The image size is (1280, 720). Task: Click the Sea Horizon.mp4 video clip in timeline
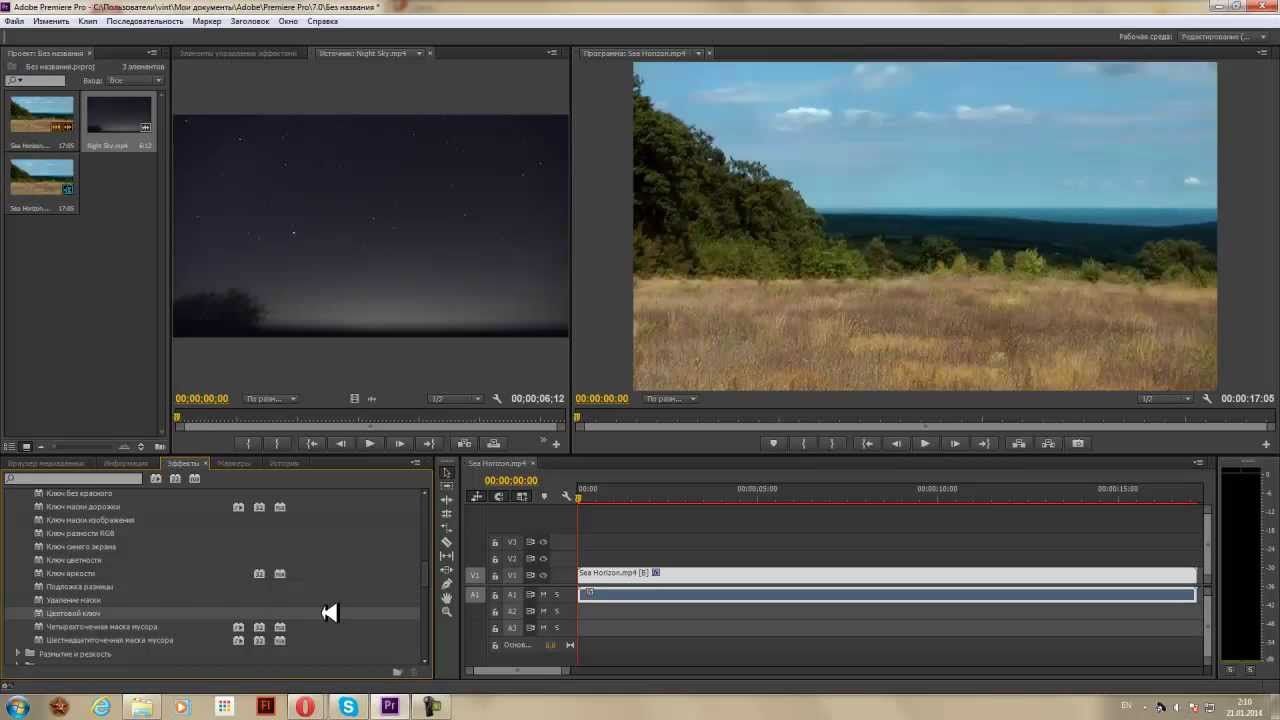(887, 574)
